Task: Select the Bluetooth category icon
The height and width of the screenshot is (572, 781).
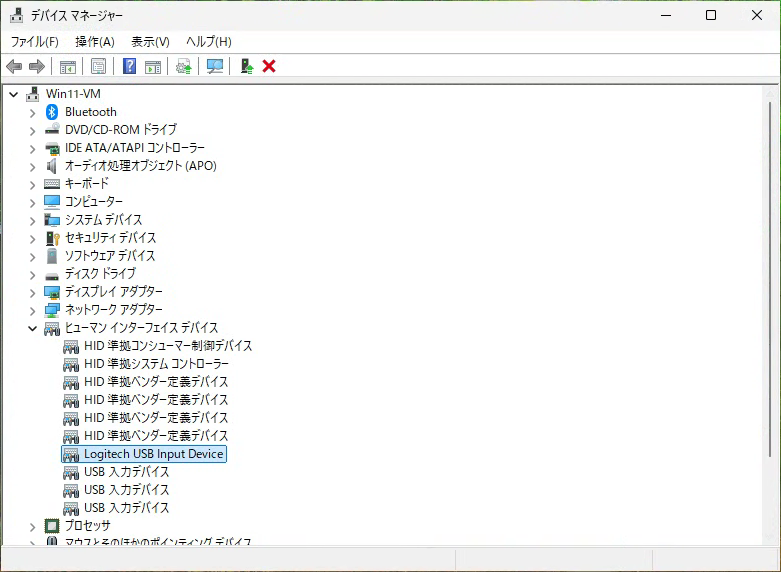Action: (52, 112)
